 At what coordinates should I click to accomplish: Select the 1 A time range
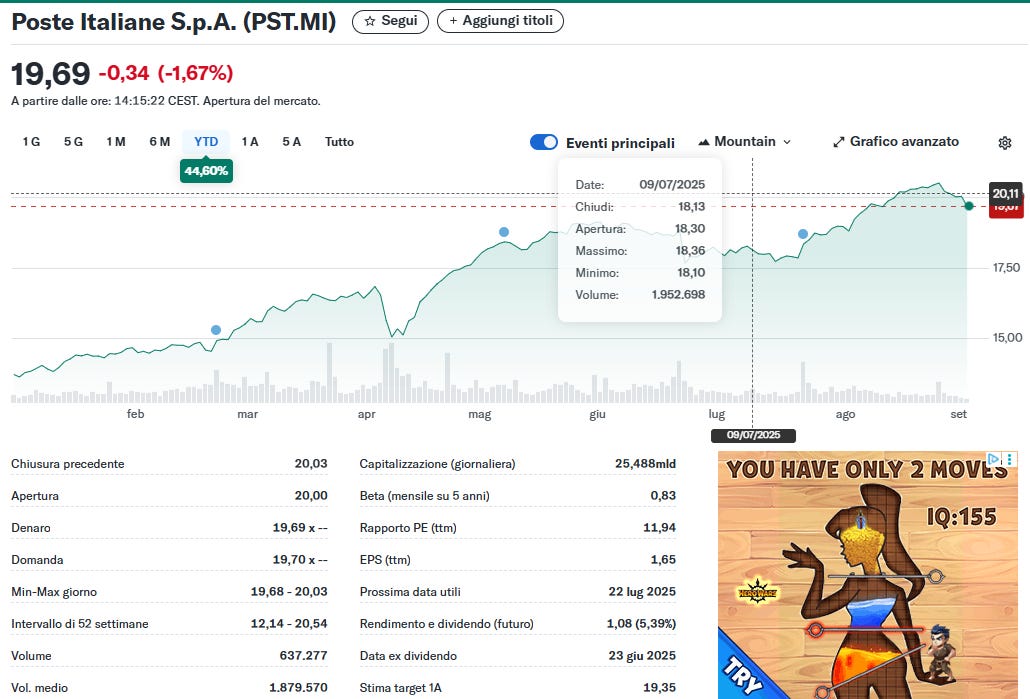pos(250,142)
